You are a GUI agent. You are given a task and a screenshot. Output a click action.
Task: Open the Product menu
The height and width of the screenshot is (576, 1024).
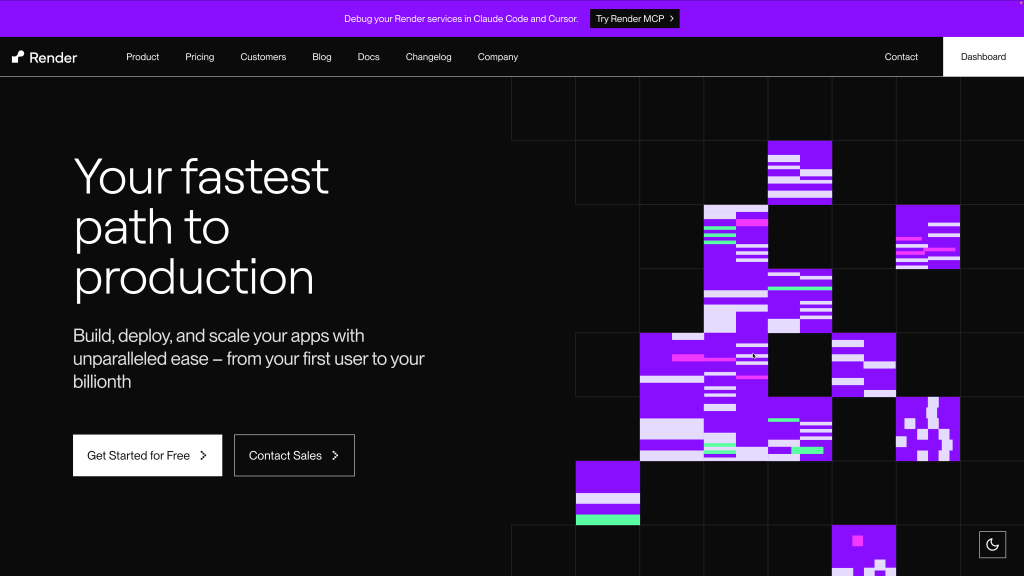tap(142, 57)
